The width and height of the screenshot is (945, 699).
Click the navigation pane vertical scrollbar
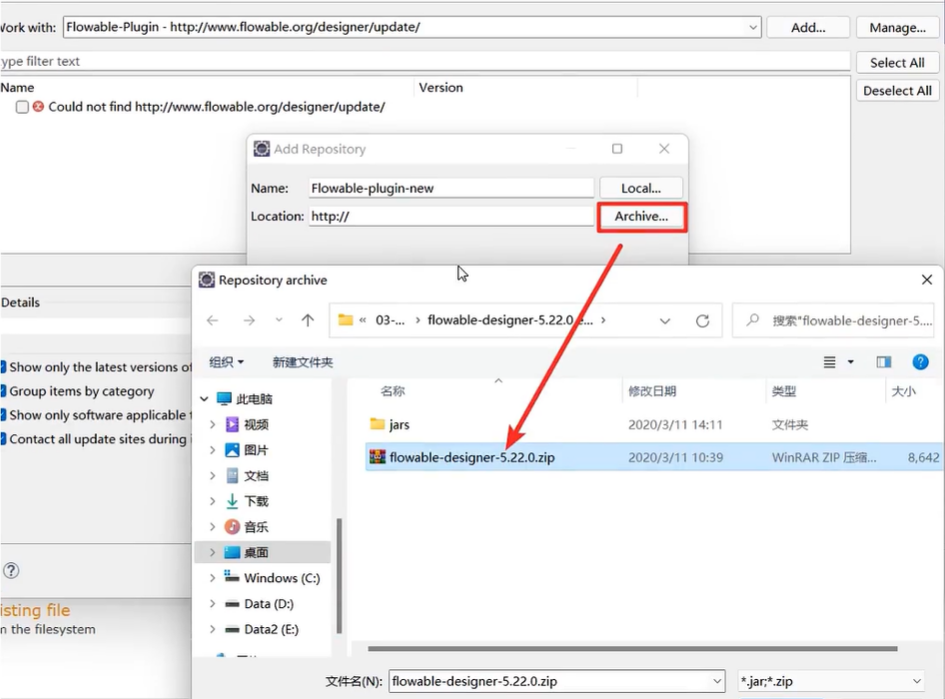pyautogui.click(x=339, y=575)
